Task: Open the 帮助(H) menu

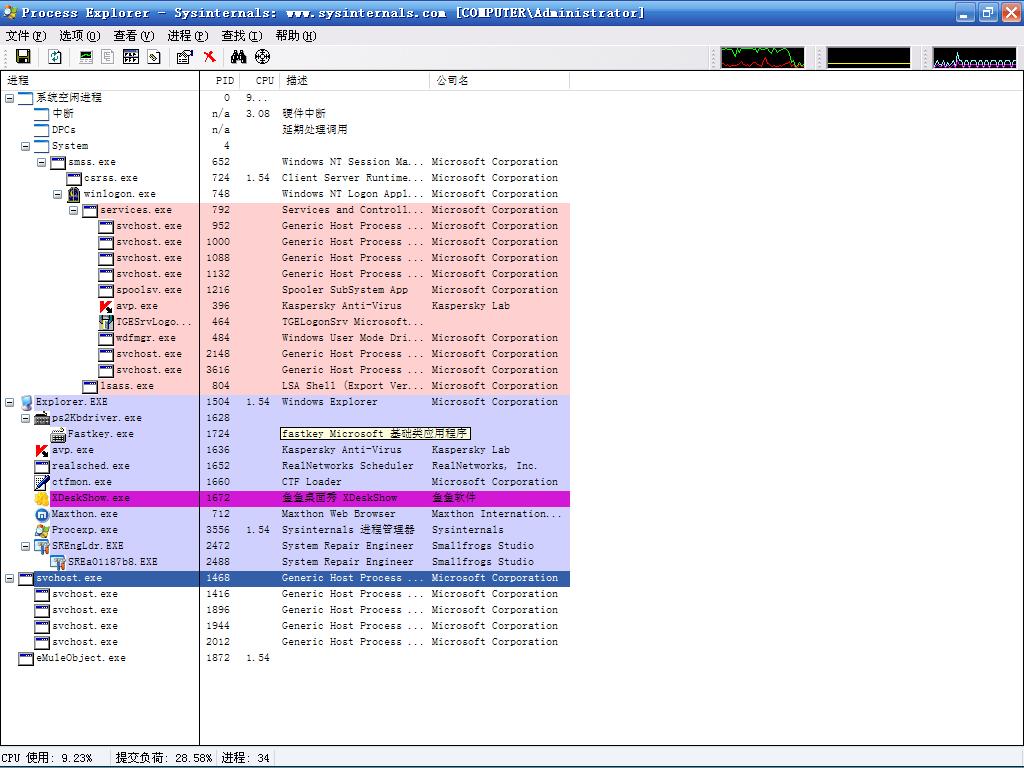Action: [x=296, y=36]
